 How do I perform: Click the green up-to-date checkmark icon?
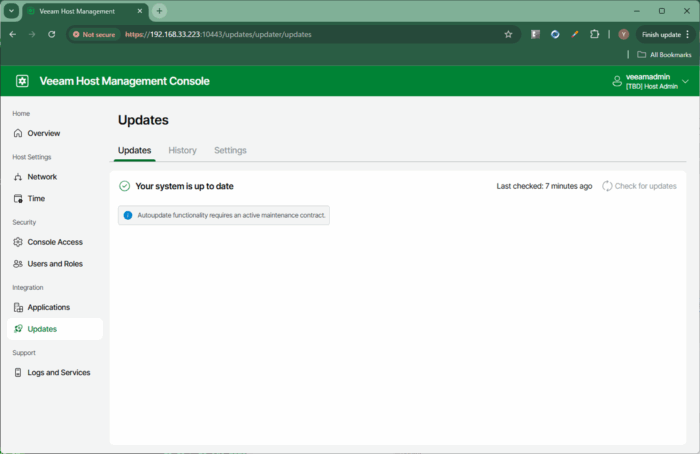(125, 186)
